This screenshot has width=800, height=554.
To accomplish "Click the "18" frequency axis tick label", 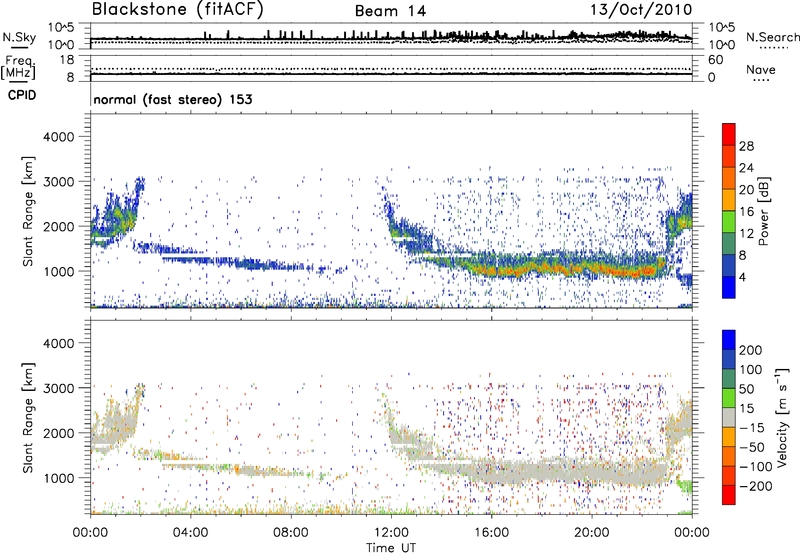I will (67, 60).
